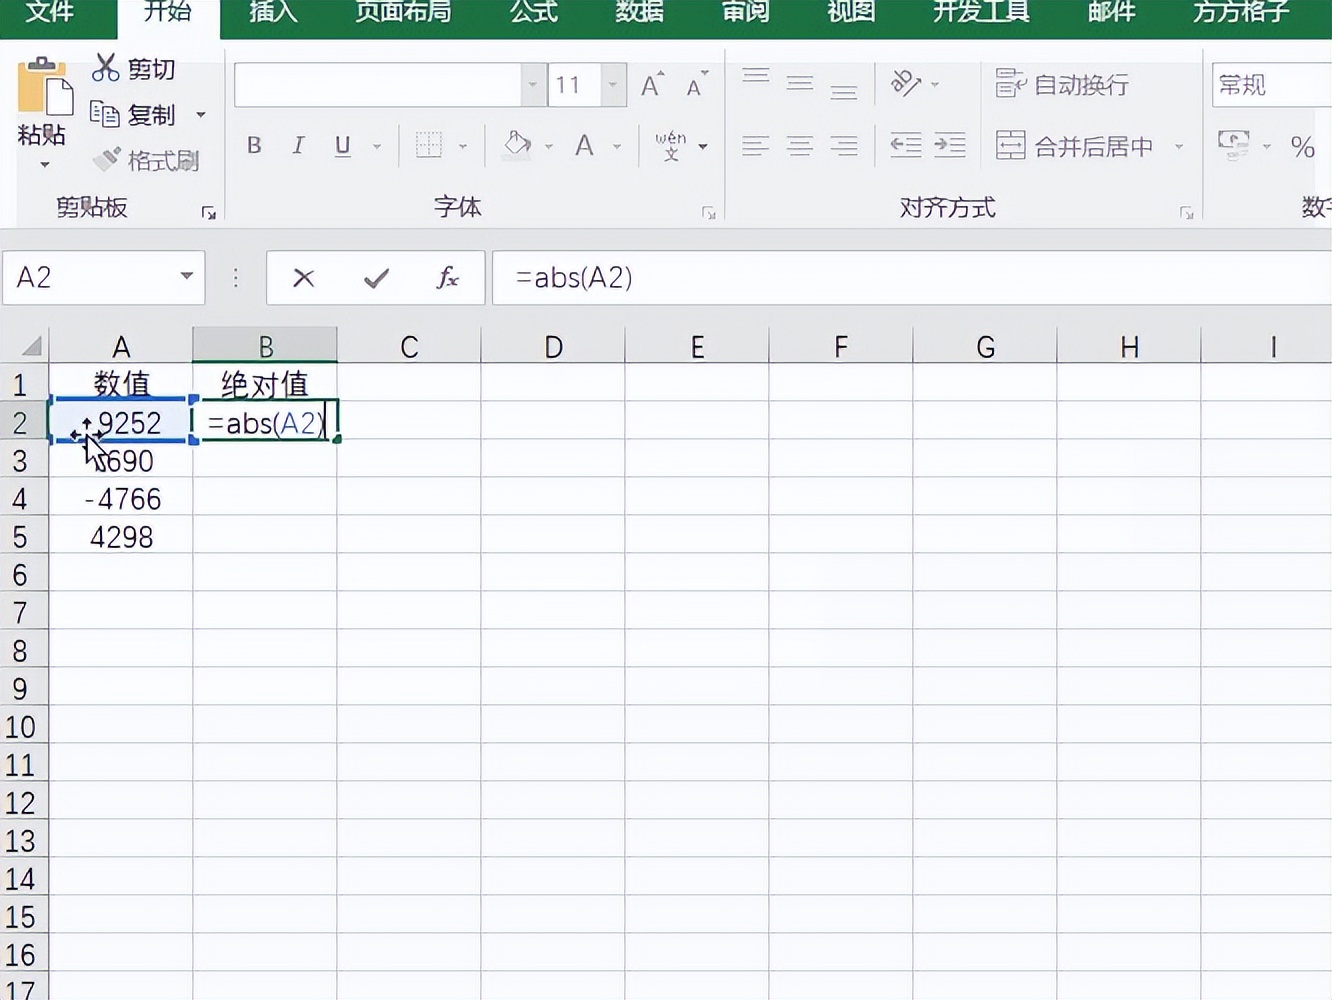This screenshot has height=1000, width=1332.
Task: Open the font size dropdown
Action: [610, 85]
